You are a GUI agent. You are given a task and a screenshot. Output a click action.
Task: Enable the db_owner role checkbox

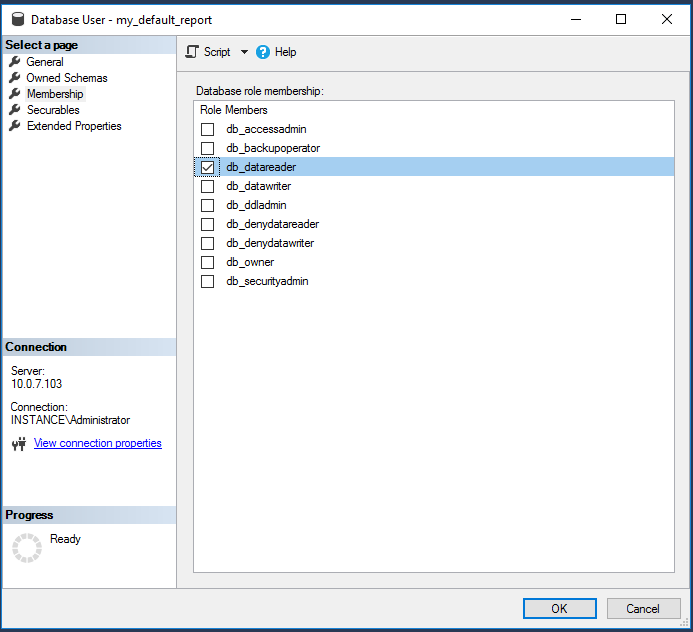click(x=208, y=263)
